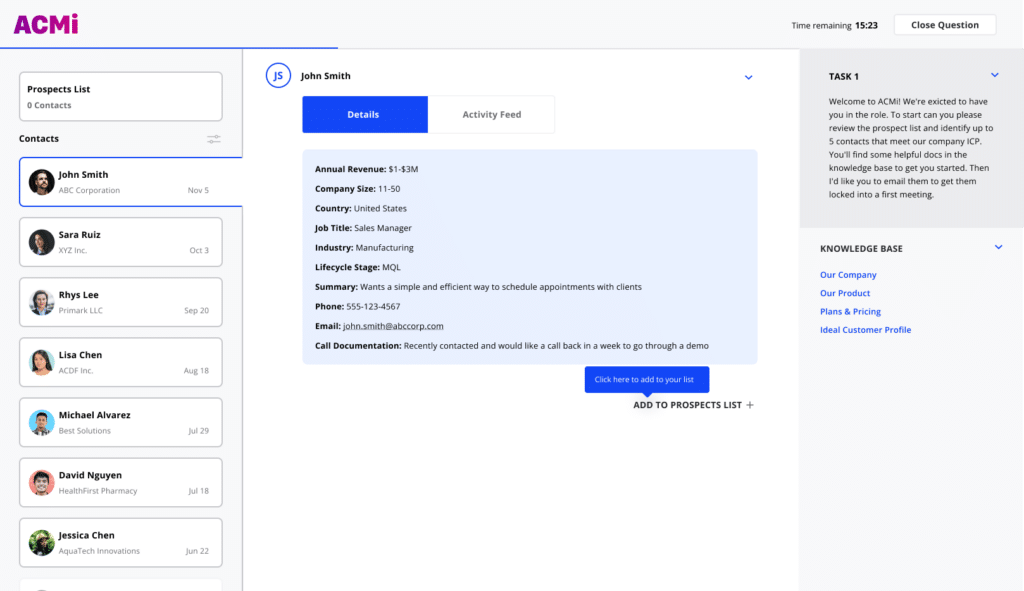Viewport: 1024px width, 591px height.
Task: Click the Industry Manufacturing value
Action: [x=385, y=248]
